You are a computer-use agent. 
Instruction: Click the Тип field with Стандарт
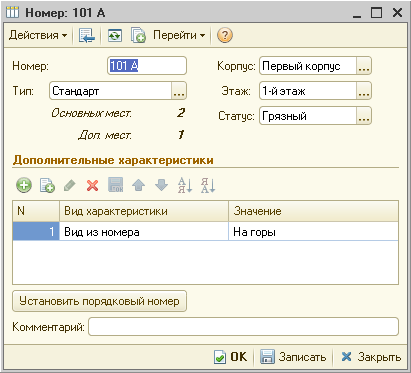[110, 91]
